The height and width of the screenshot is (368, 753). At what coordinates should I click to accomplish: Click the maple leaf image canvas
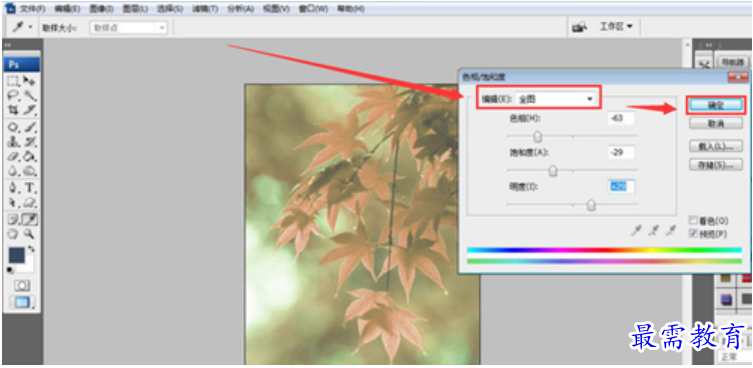click(363, 224)
